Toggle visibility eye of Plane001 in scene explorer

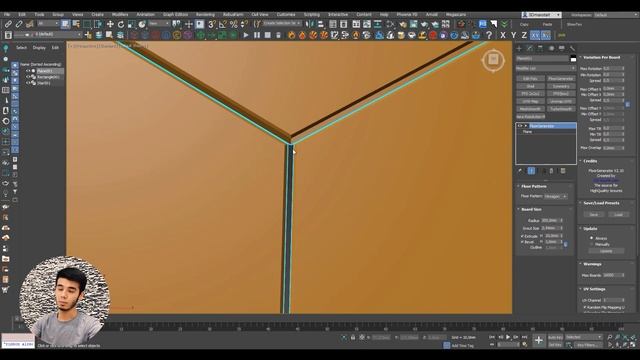tap(28, 71)
